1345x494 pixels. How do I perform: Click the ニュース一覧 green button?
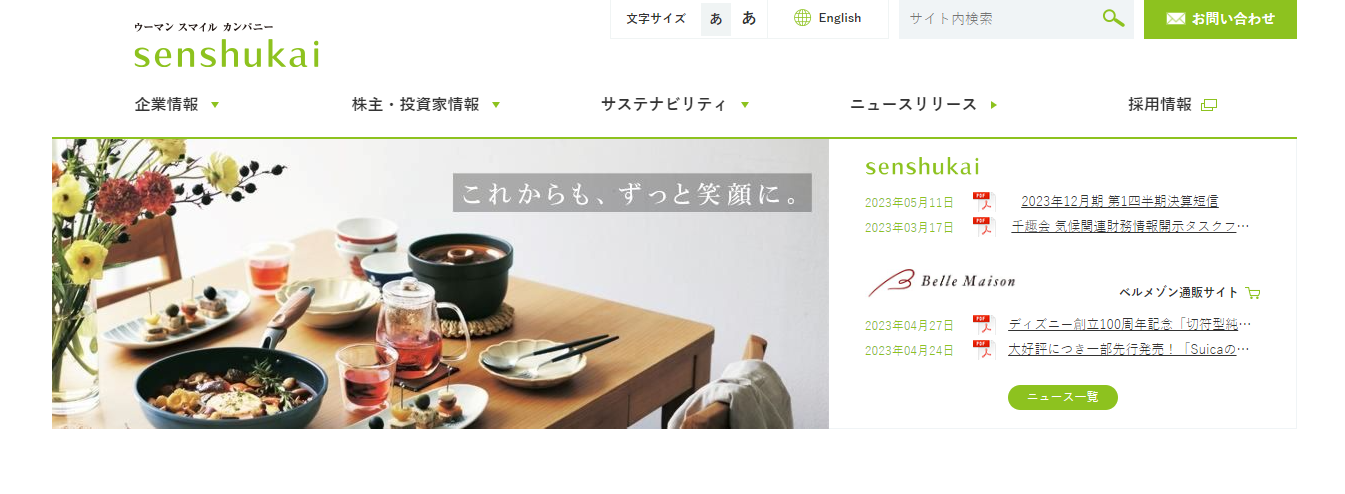pos(1063,397)
